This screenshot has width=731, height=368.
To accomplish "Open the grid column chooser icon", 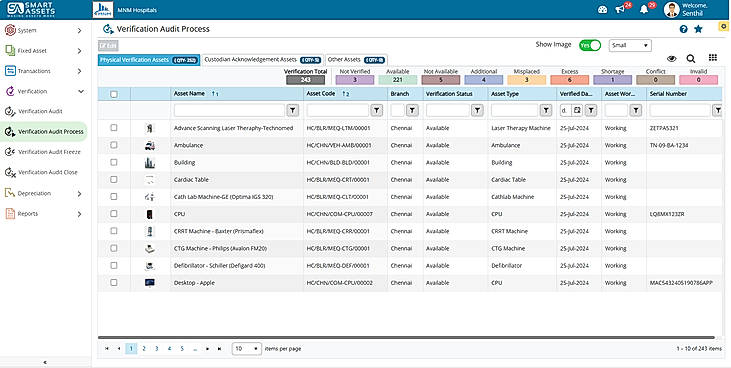I will [x=713, y=57].
